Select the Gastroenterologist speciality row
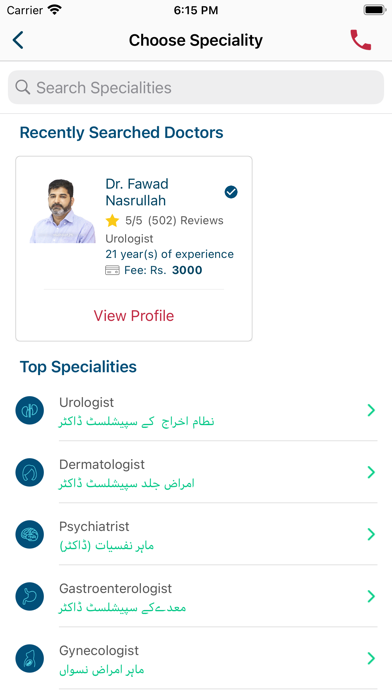Viewport: 392px width, 696px height. (196, 597)
